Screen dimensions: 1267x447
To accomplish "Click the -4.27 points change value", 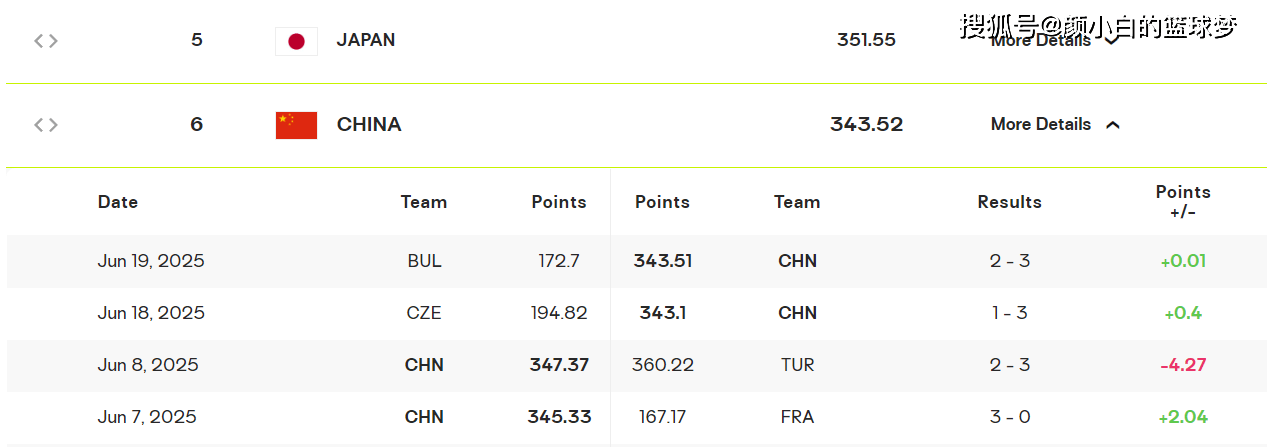I will (x=1183, y=365).
